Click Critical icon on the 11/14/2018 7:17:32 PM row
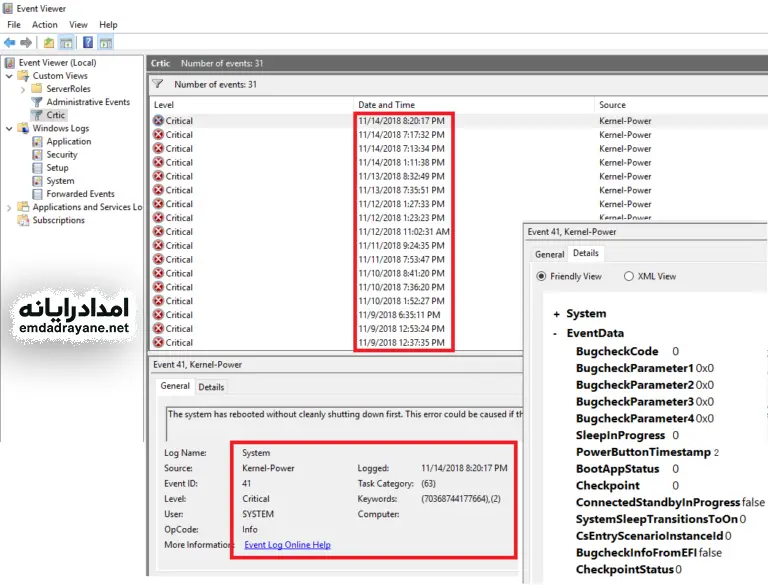The height and width of the screenshot is (585, 768). coord(158,134)
